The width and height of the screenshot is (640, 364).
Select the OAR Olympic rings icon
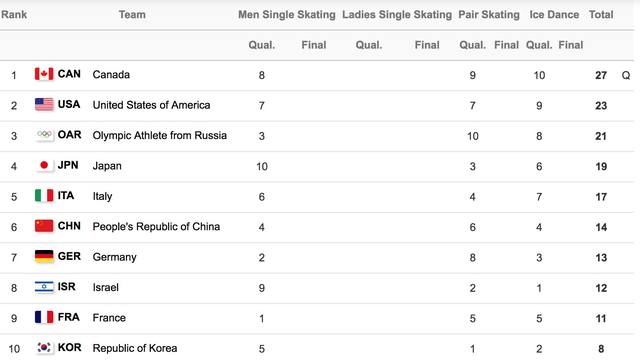click(x=44, y=135)
